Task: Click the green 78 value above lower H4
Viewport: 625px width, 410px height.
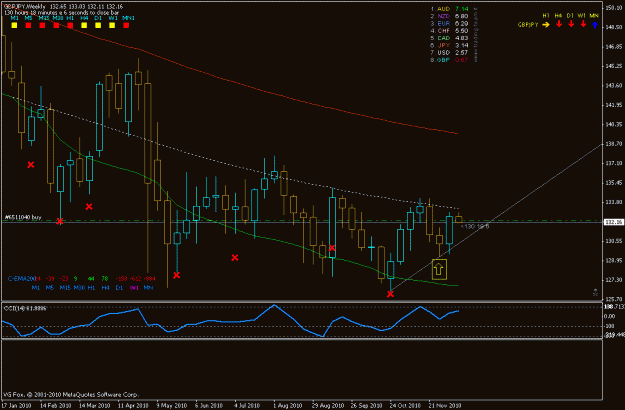Action: coord(104,279)
